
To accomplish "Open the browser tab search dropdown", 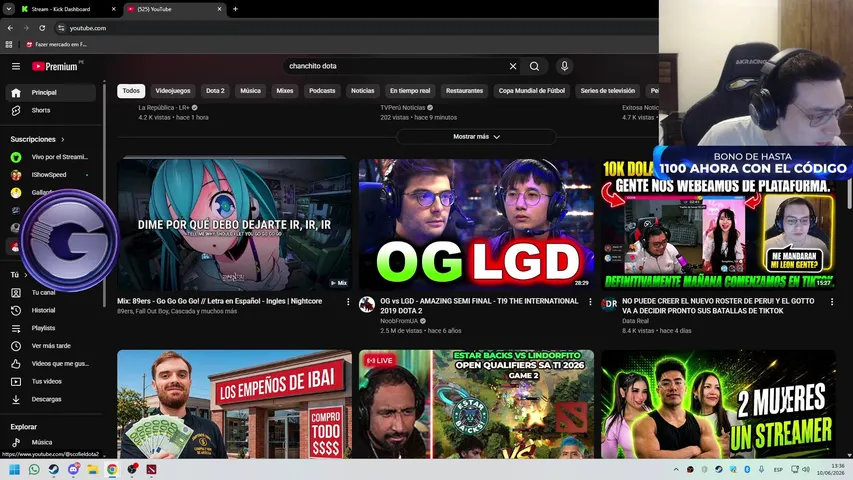I will click(9, 9).
